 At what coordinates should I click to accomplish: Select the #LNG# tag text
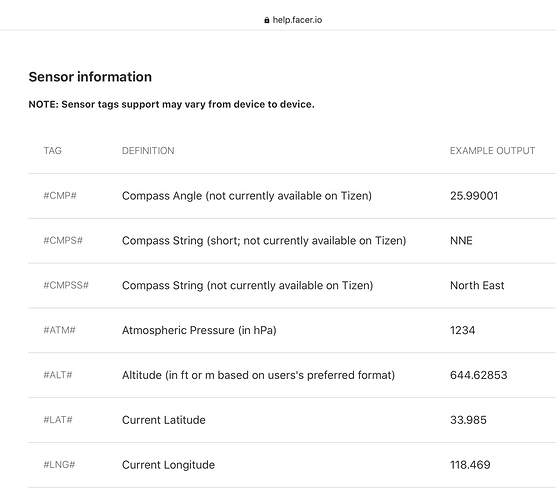tap(59, 465)
